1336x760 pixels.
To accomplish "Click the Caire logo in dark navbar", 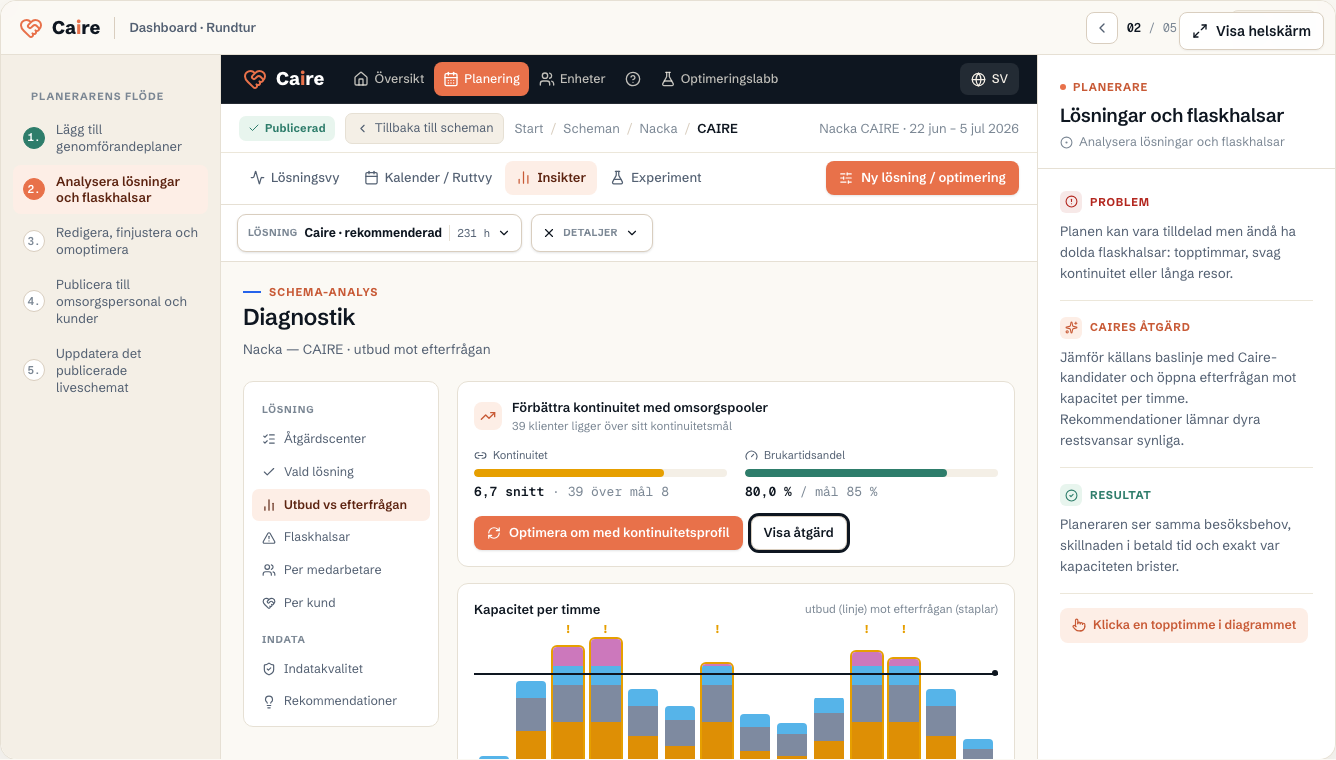I will click(284, 79).
